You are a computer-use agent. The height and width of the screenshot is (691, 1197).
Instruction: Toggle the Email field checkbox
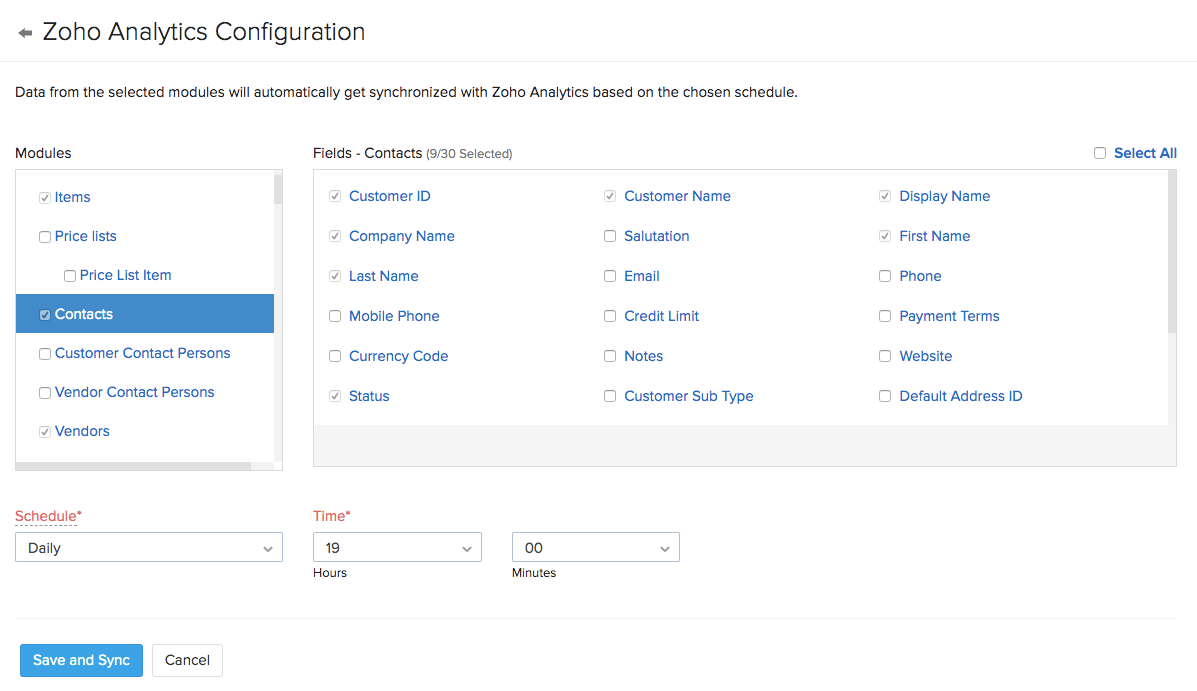click(610, 276)
